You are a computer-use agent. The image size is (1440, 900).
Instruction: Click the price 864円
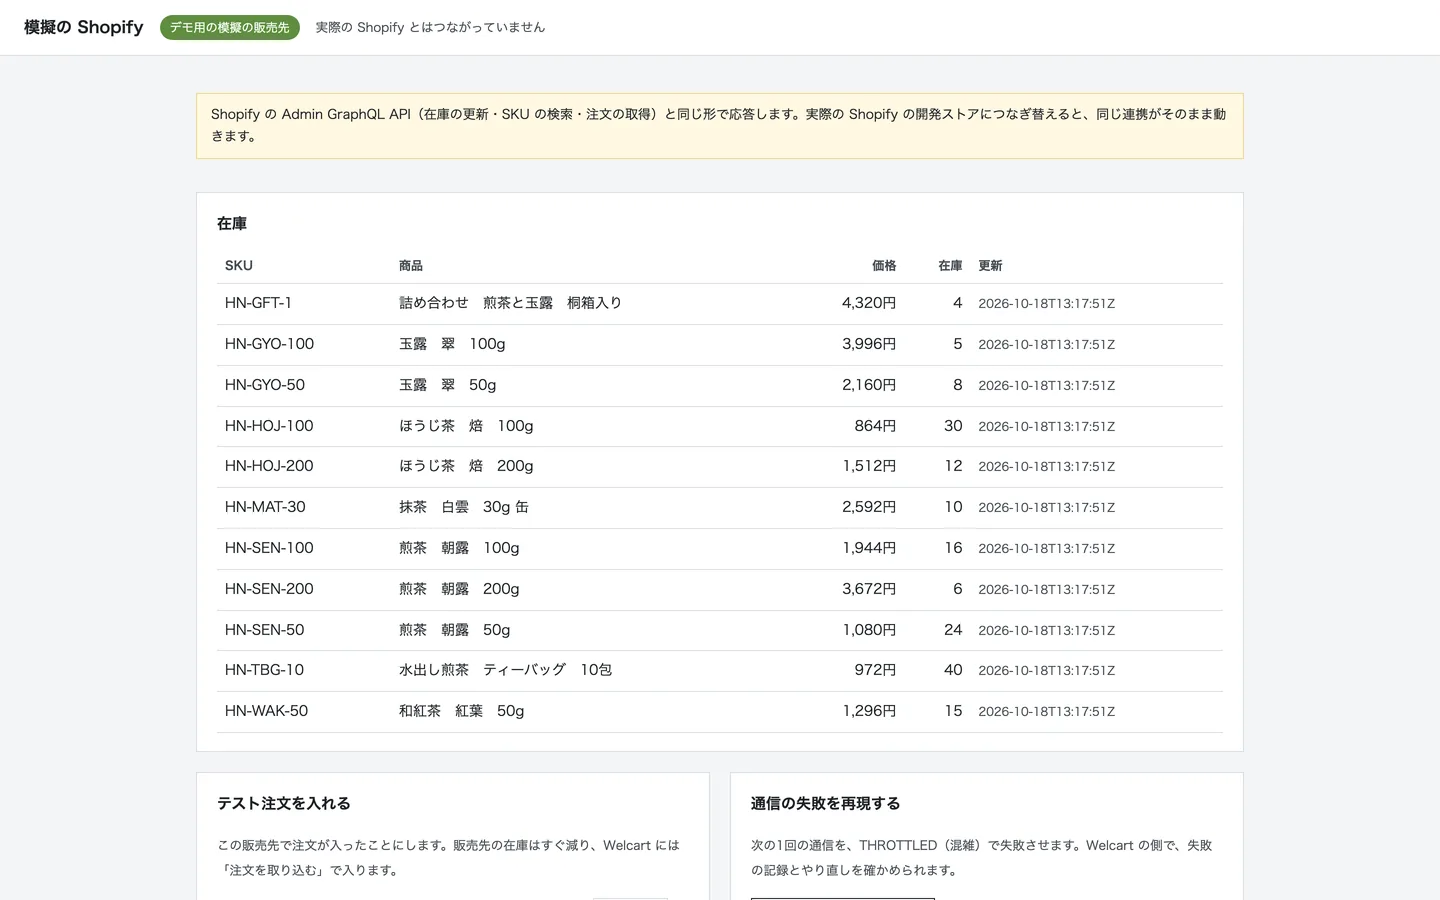point(875,426)
